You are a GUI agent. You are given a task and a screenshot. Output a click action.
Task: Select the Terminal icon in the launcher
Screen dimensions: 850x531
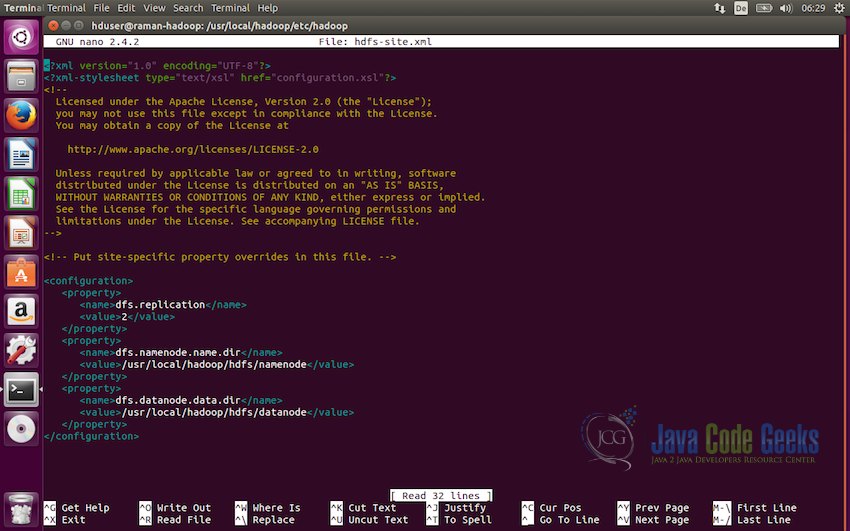(x=21, y=390)
